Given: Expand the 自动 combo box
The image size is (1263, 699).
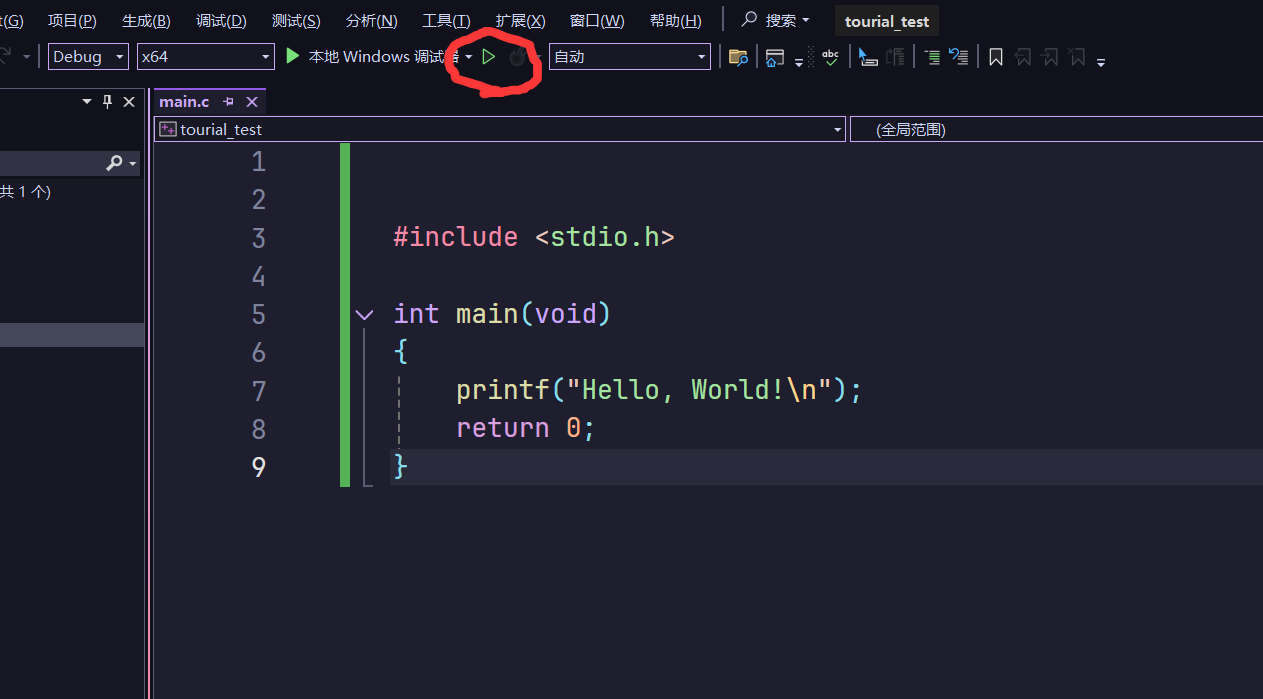Looking at the screenshot, I should pyautogui.click(x=630, y=57).
